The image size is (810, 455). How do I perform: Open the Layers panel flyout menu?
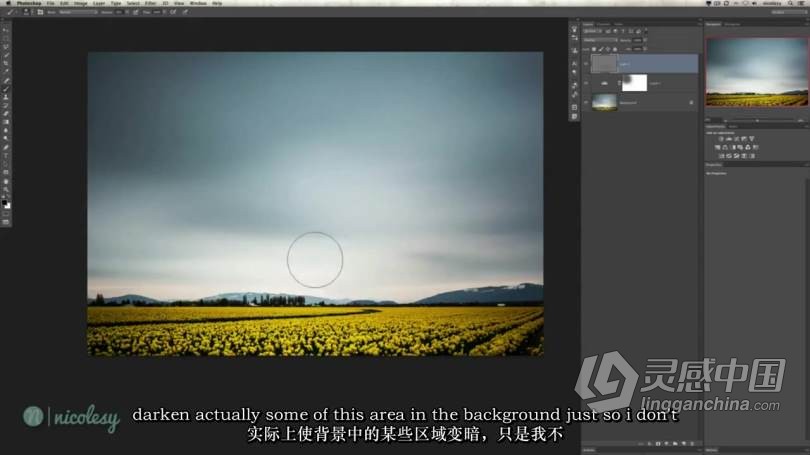click(x=699, y=24)
